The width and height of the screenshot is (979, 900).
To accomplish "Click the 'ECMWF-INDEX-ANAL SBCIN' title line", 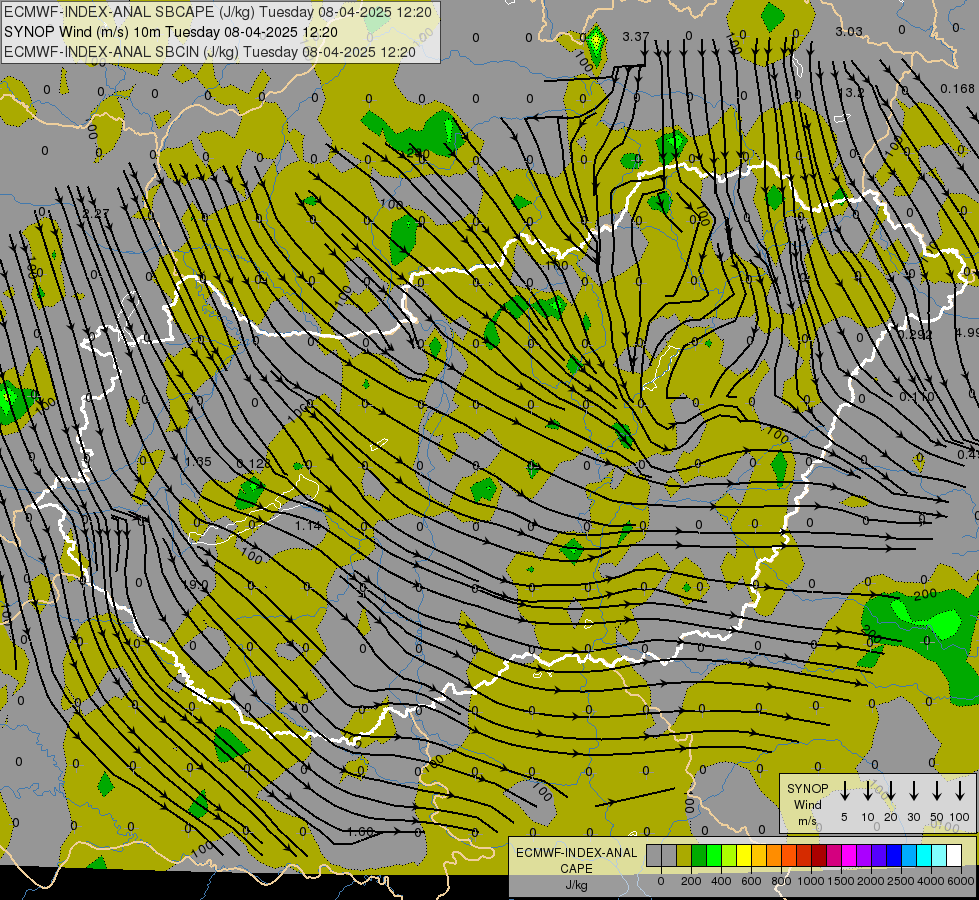I will tap(210, 52).
